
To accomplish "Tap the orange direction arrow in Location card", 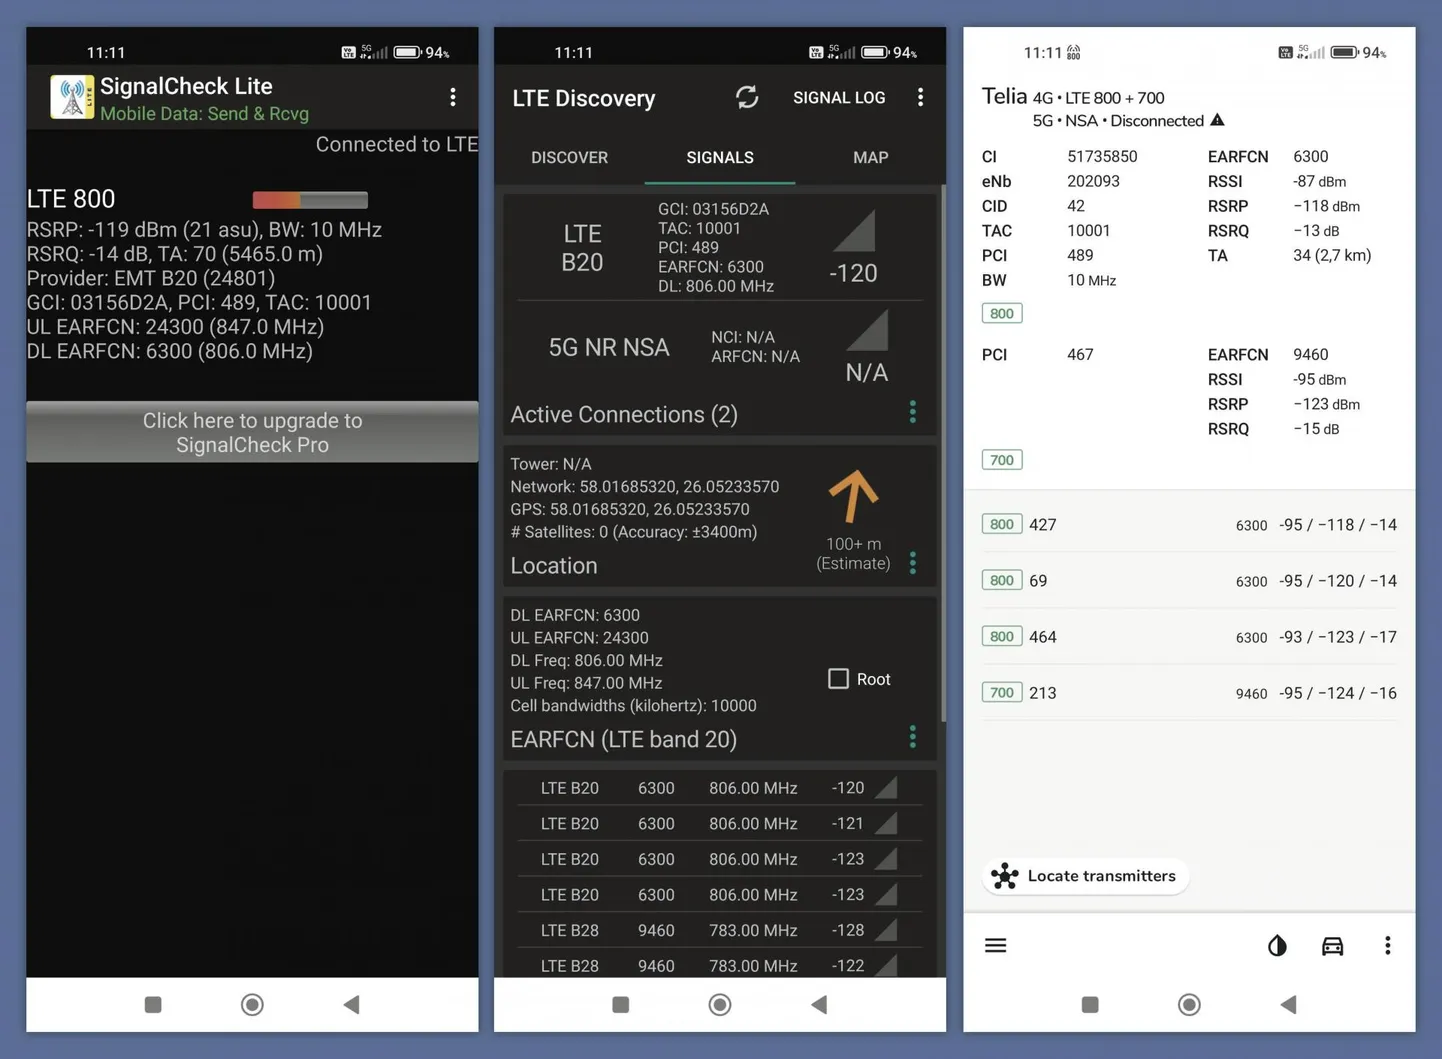I will 853,496.
